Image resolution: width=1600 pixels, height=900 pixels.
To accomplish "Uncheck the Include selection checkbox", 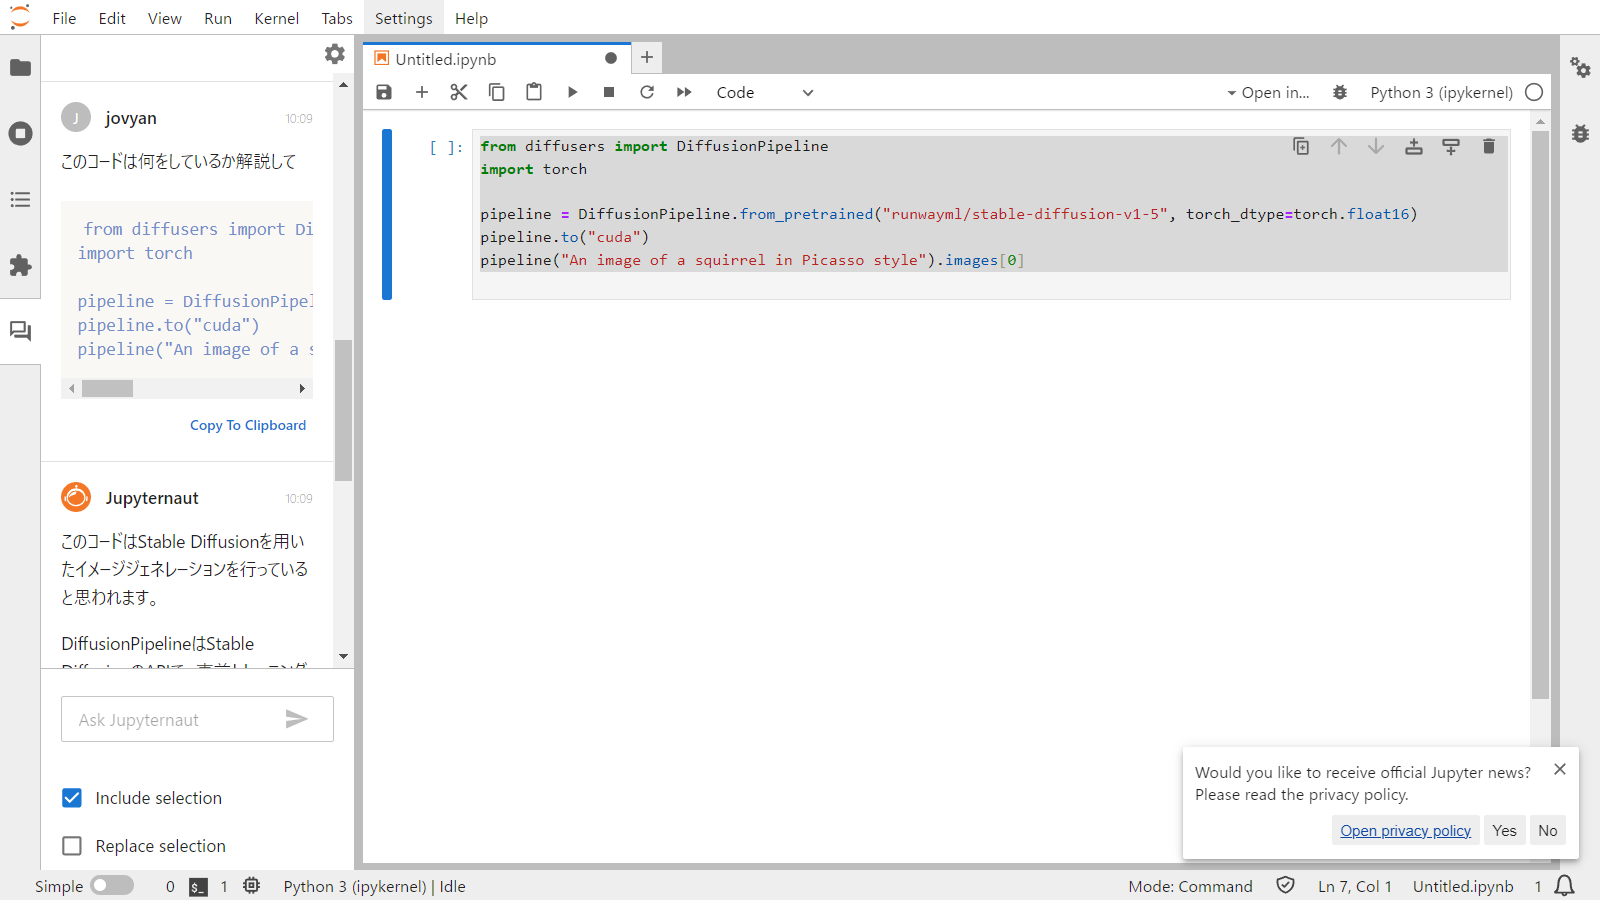I will tap(72, 798).
